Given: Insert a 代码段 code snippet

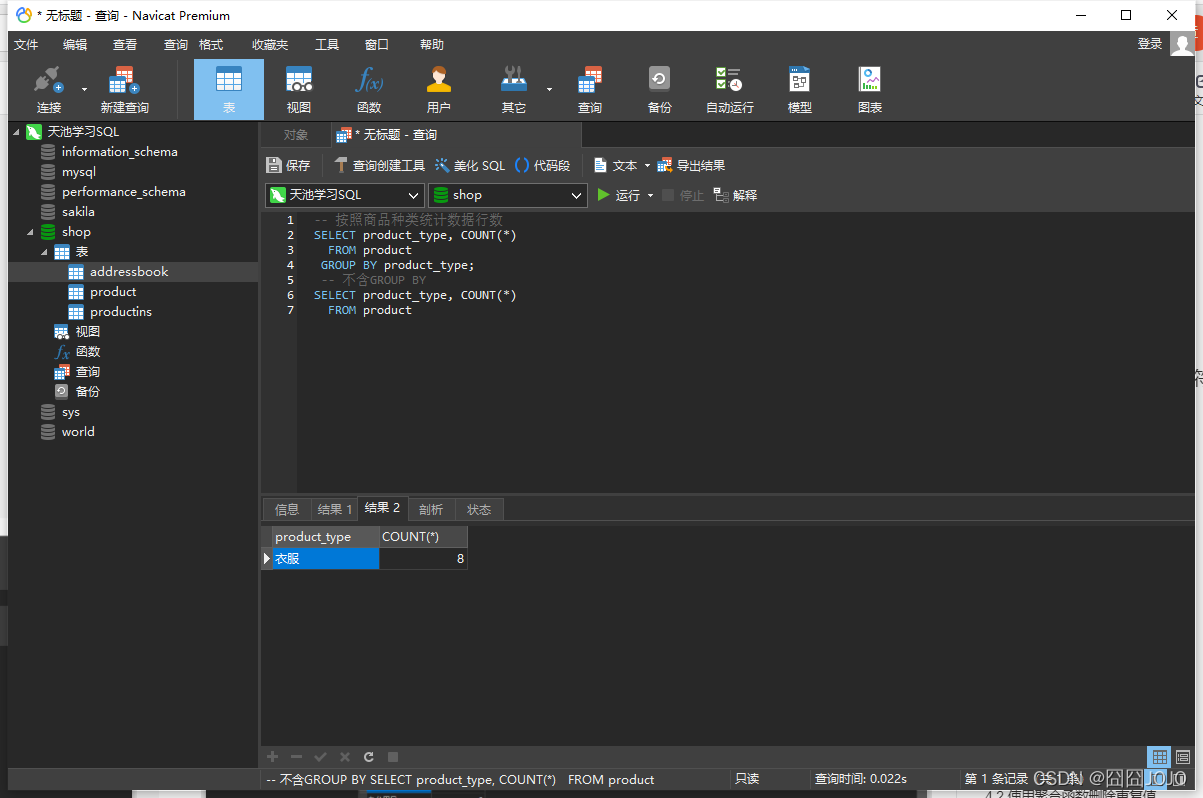Looking at the screenshot, I should click(x=542, y=165).
